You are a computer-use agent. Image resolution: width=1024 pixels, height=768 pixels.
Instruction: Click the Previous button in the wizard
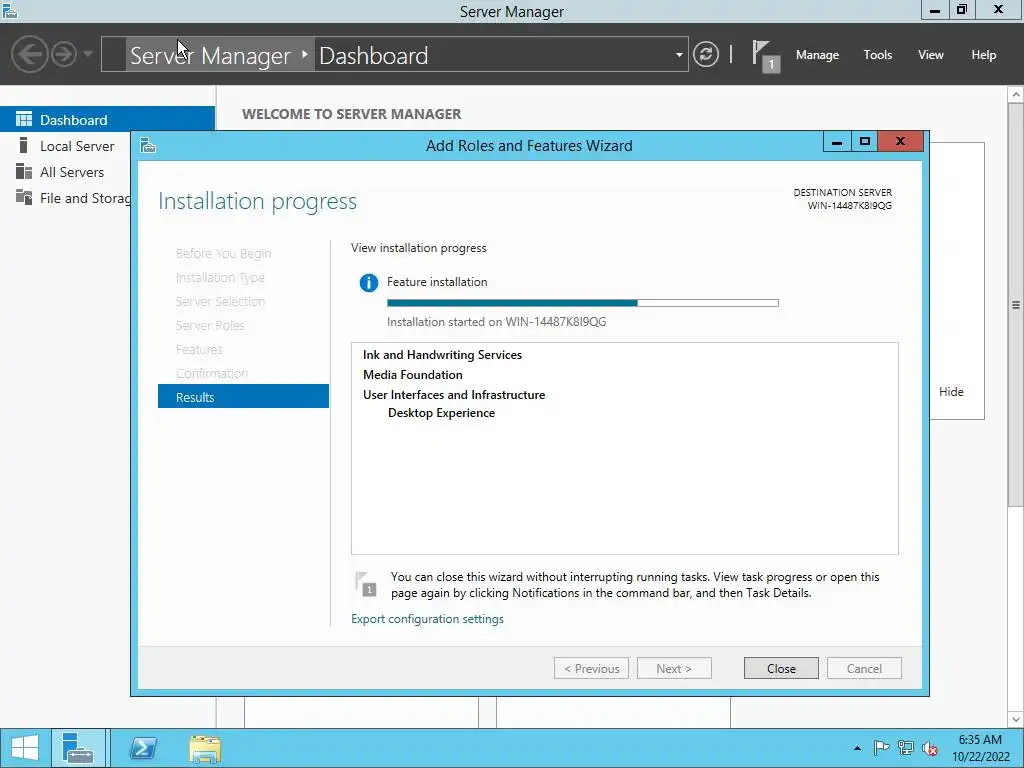click(x=592, y=668)
